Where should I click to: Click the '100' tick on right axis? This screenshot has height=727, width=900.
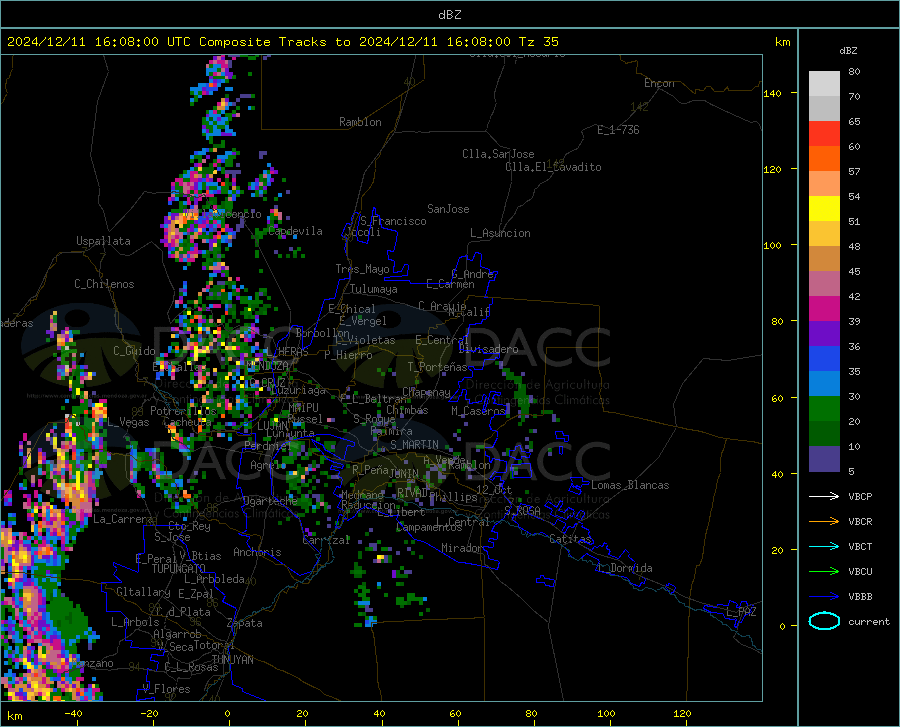[x=772, y=245]
